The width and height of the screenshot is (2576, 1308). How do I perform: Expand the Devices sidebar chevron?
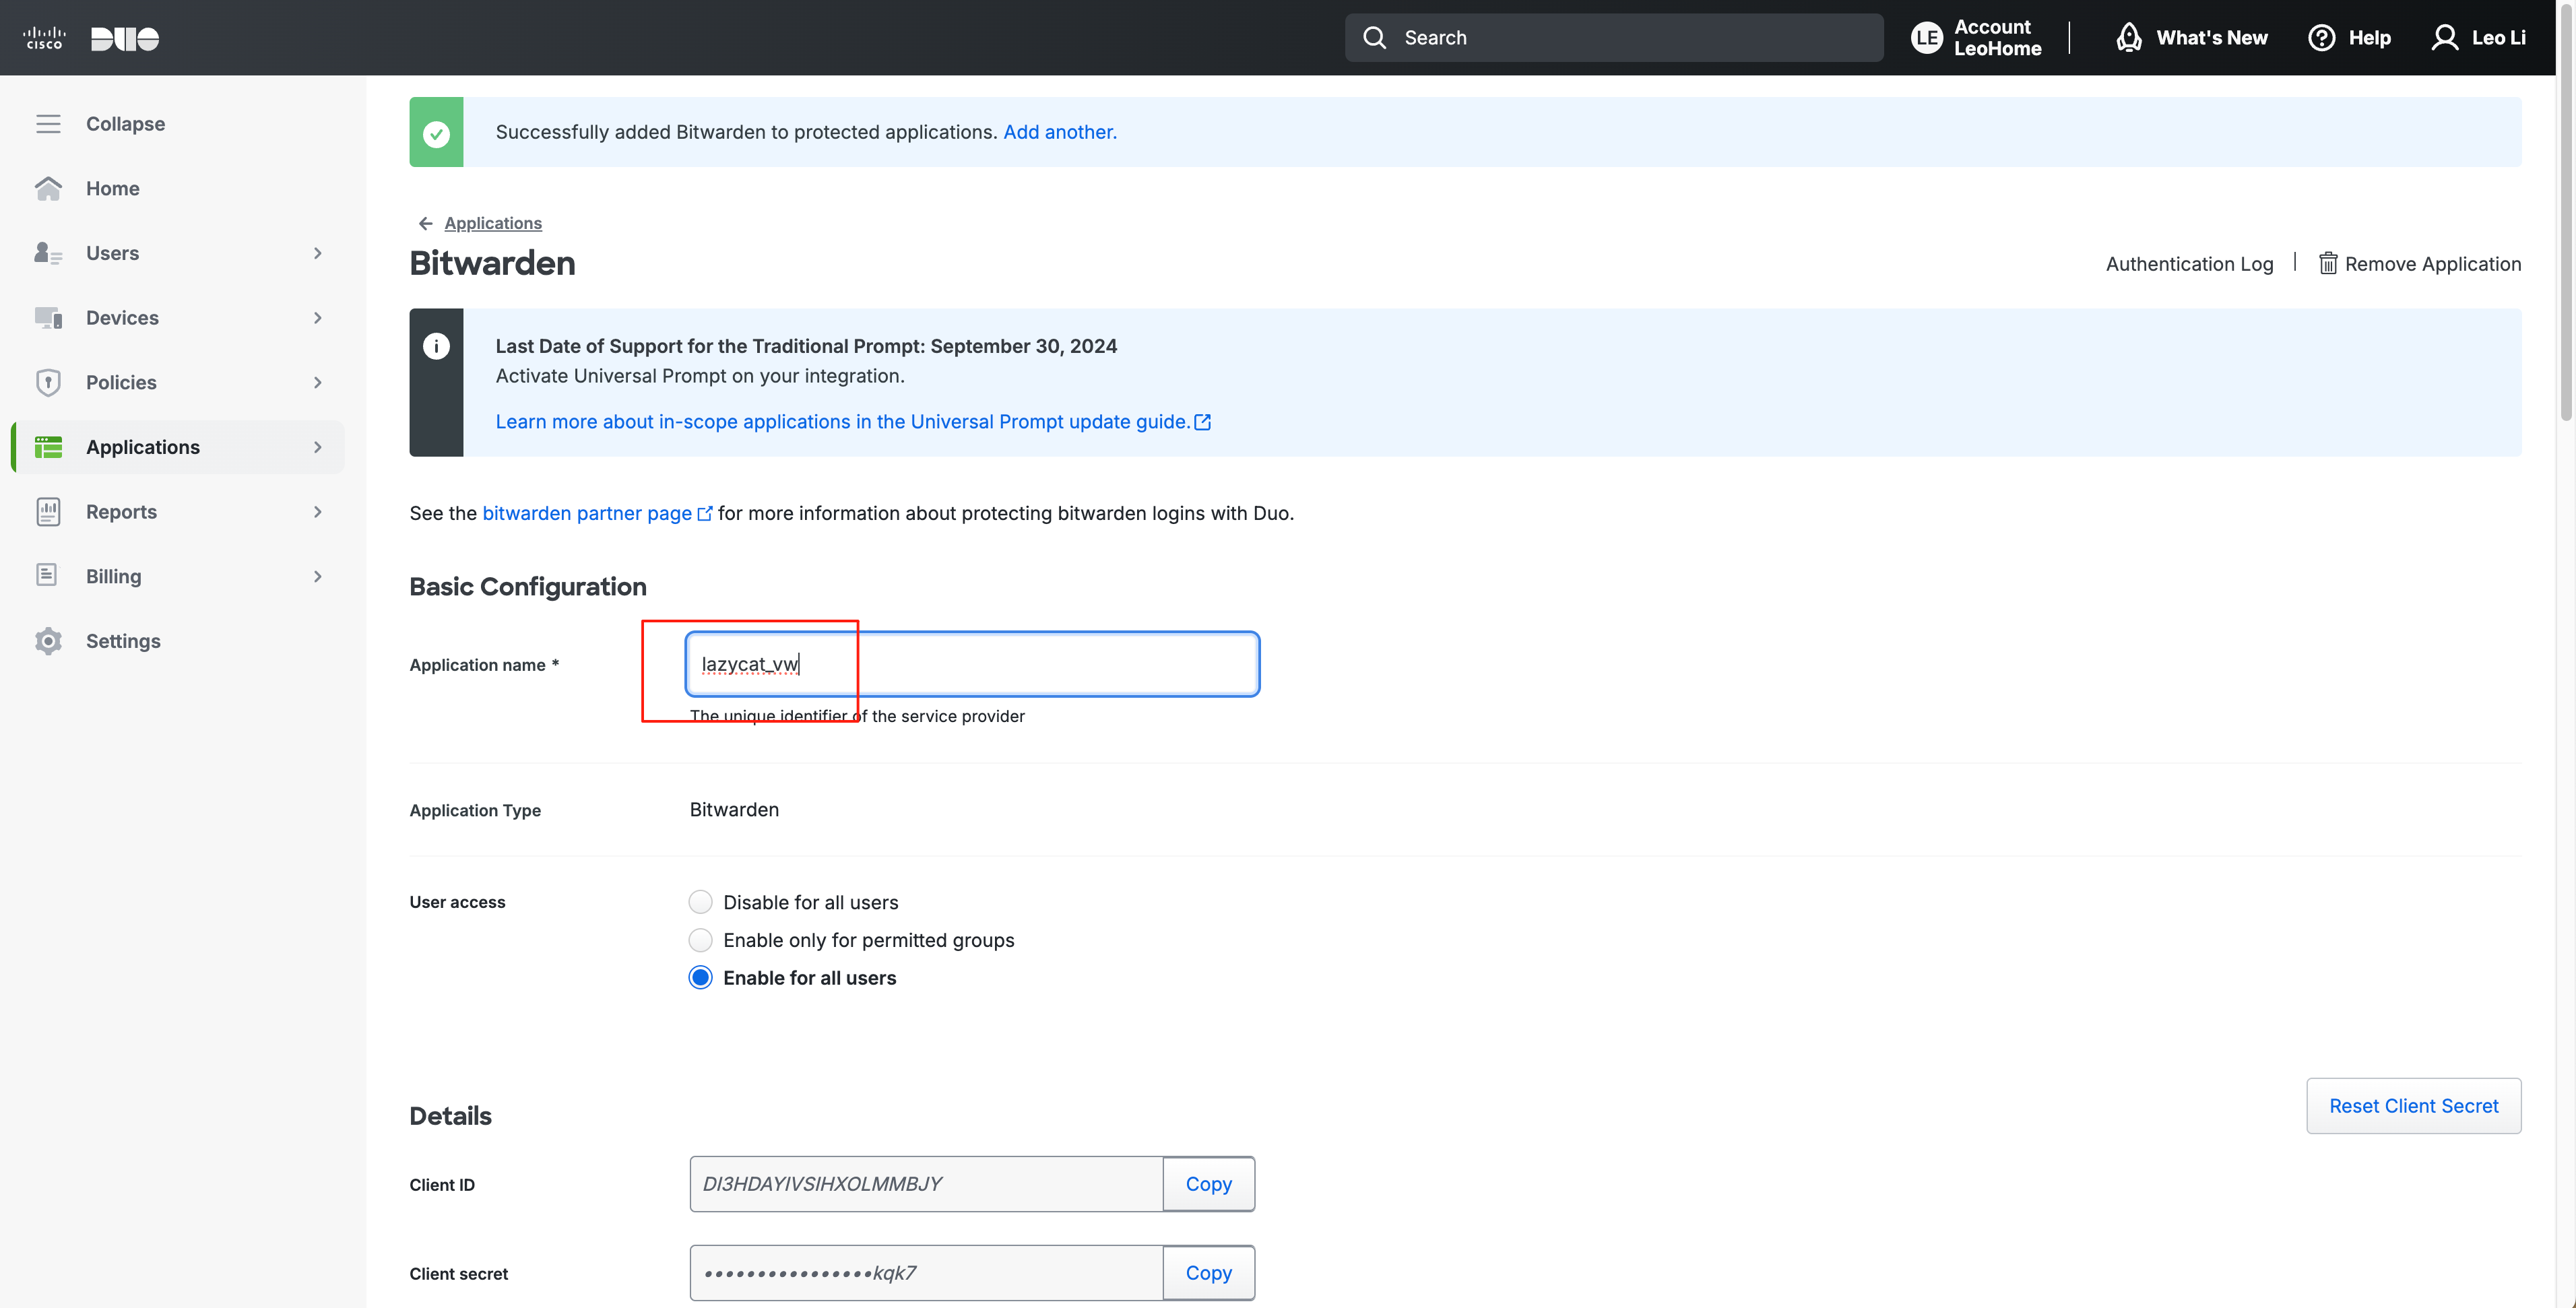point(318,318)
